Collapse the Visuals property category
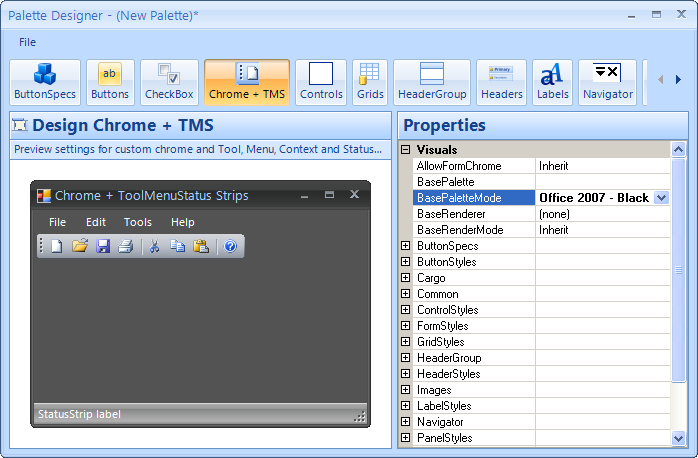The image size is (698, 458). [x=406, y=150]
